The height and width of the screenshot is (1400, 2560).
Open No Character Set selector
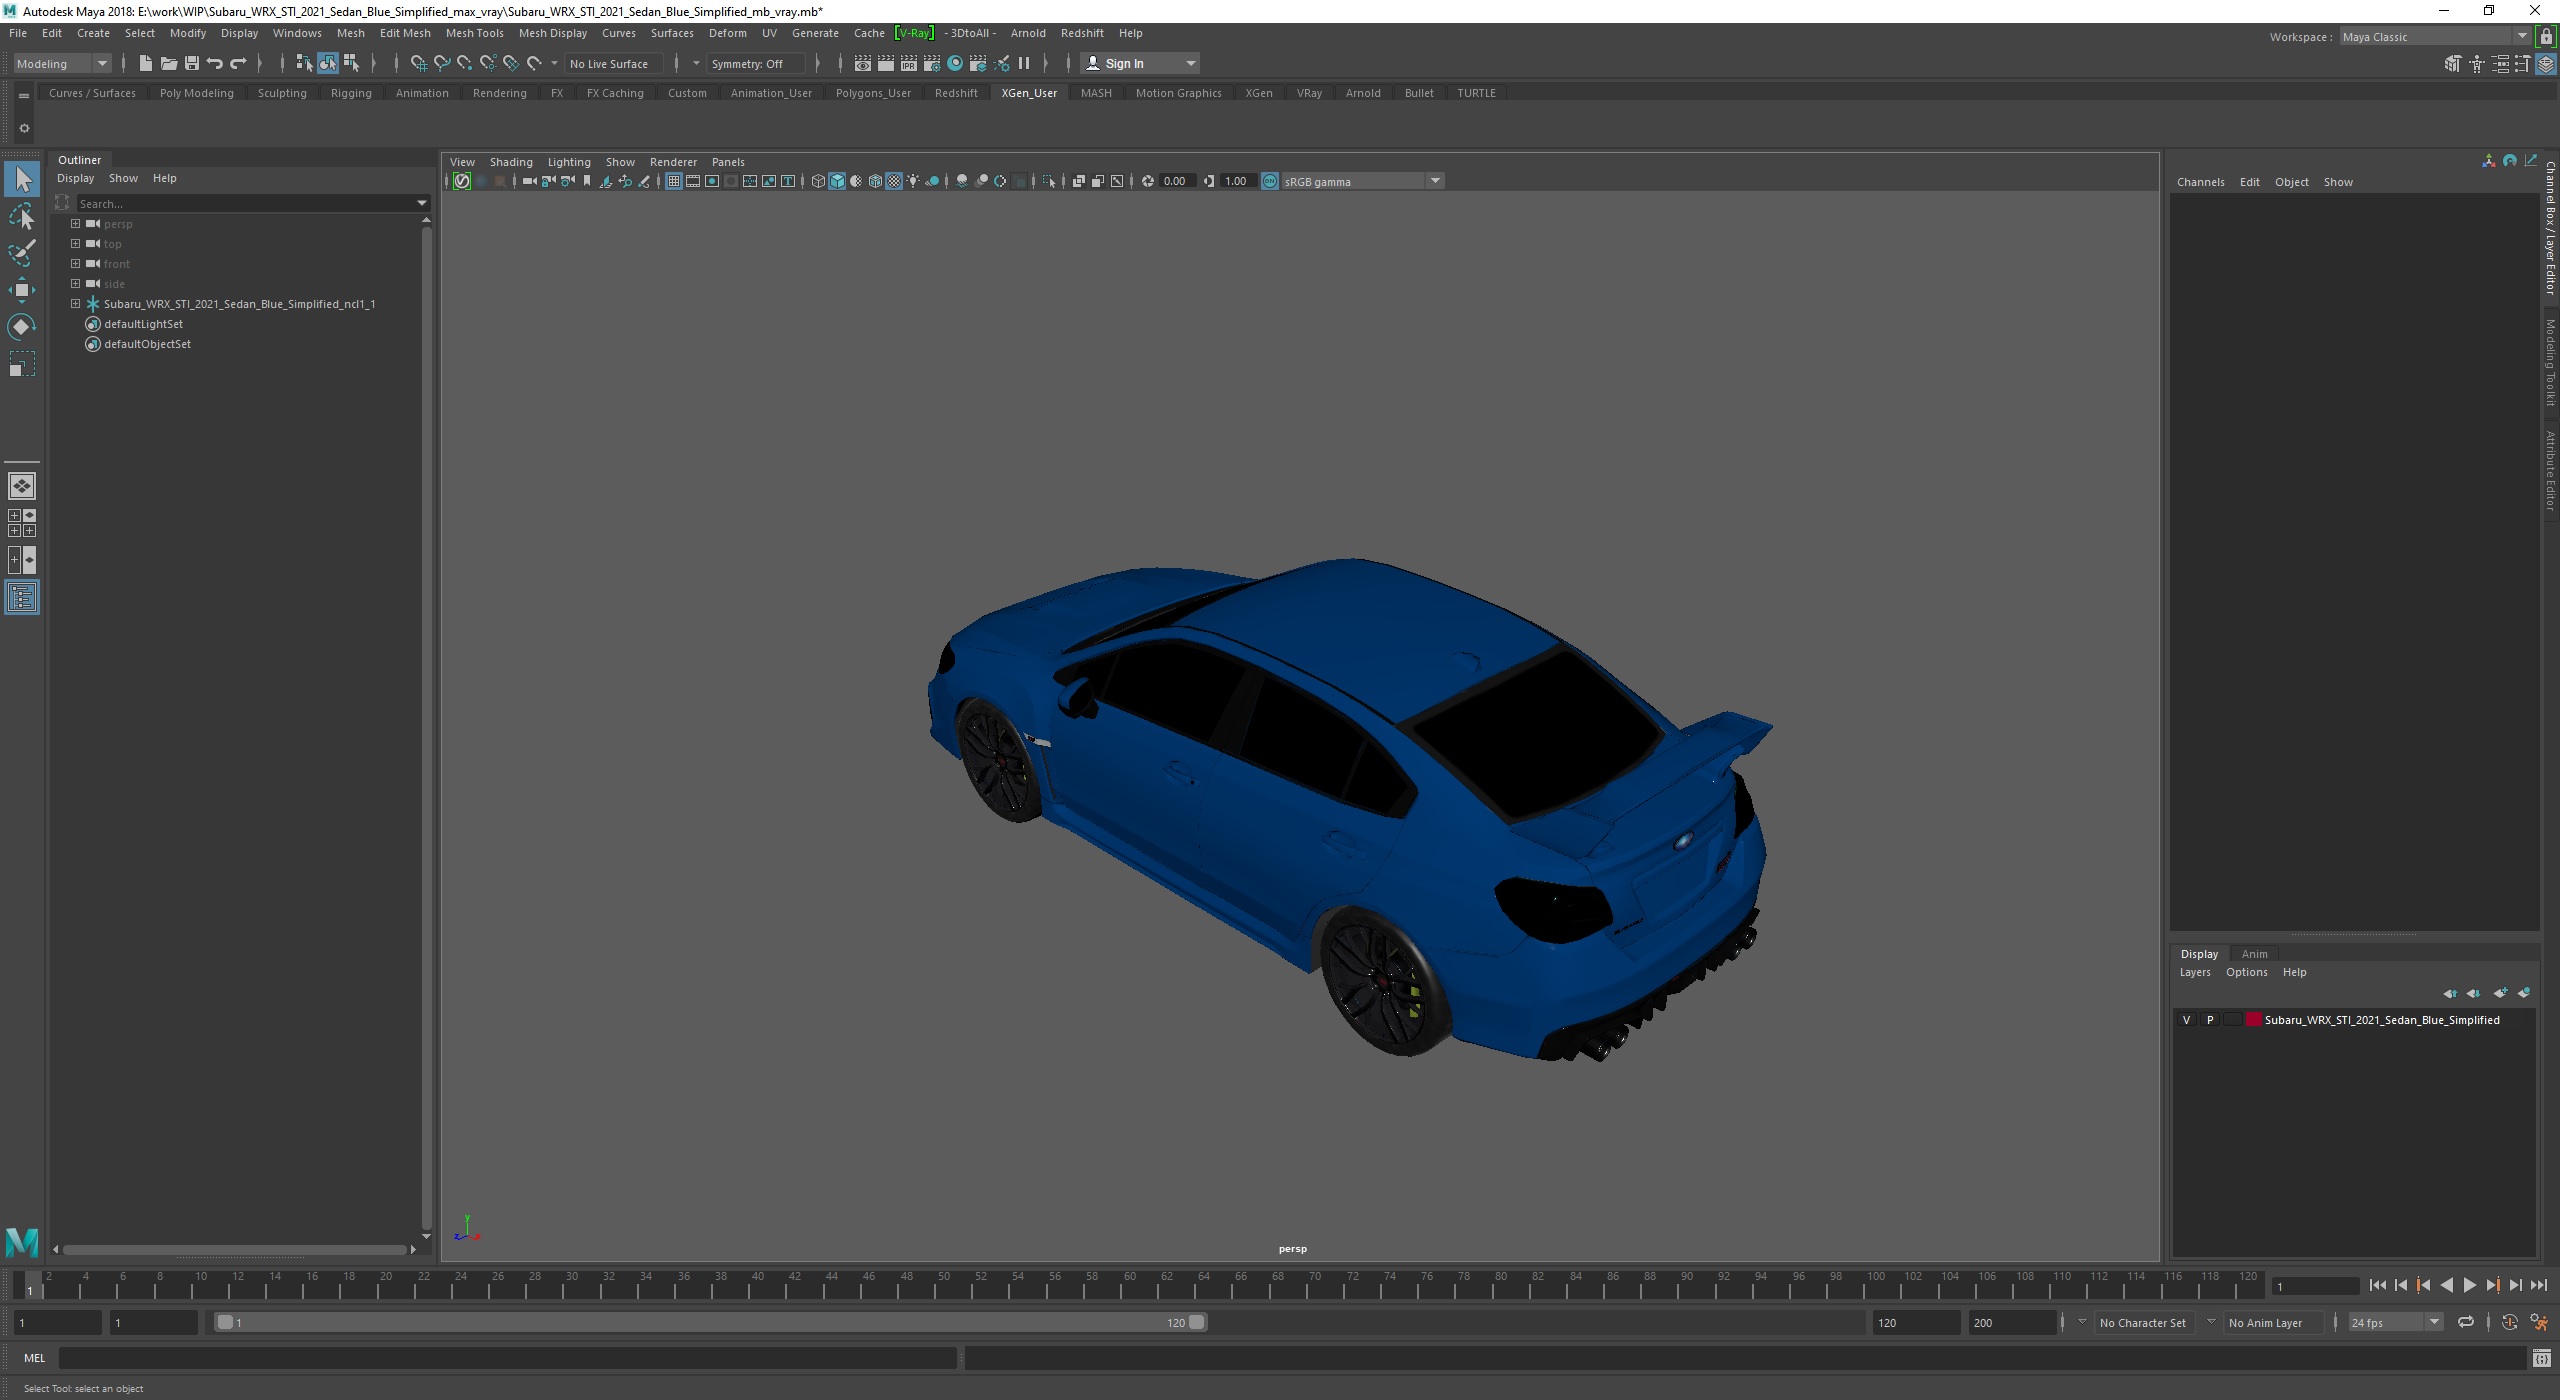[x=2143, y=1322]
